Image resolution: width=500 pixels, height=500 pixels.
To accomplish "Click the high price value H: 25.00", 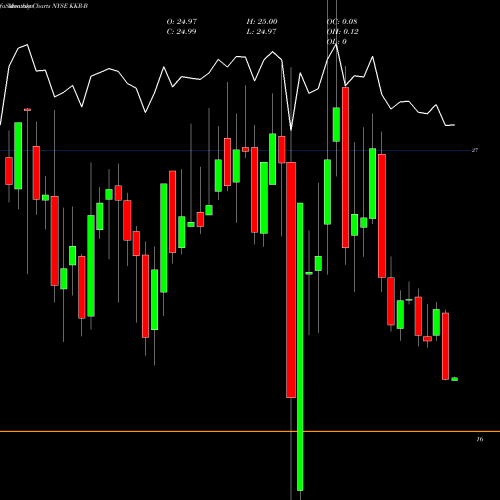I will (x=262, y=22).
